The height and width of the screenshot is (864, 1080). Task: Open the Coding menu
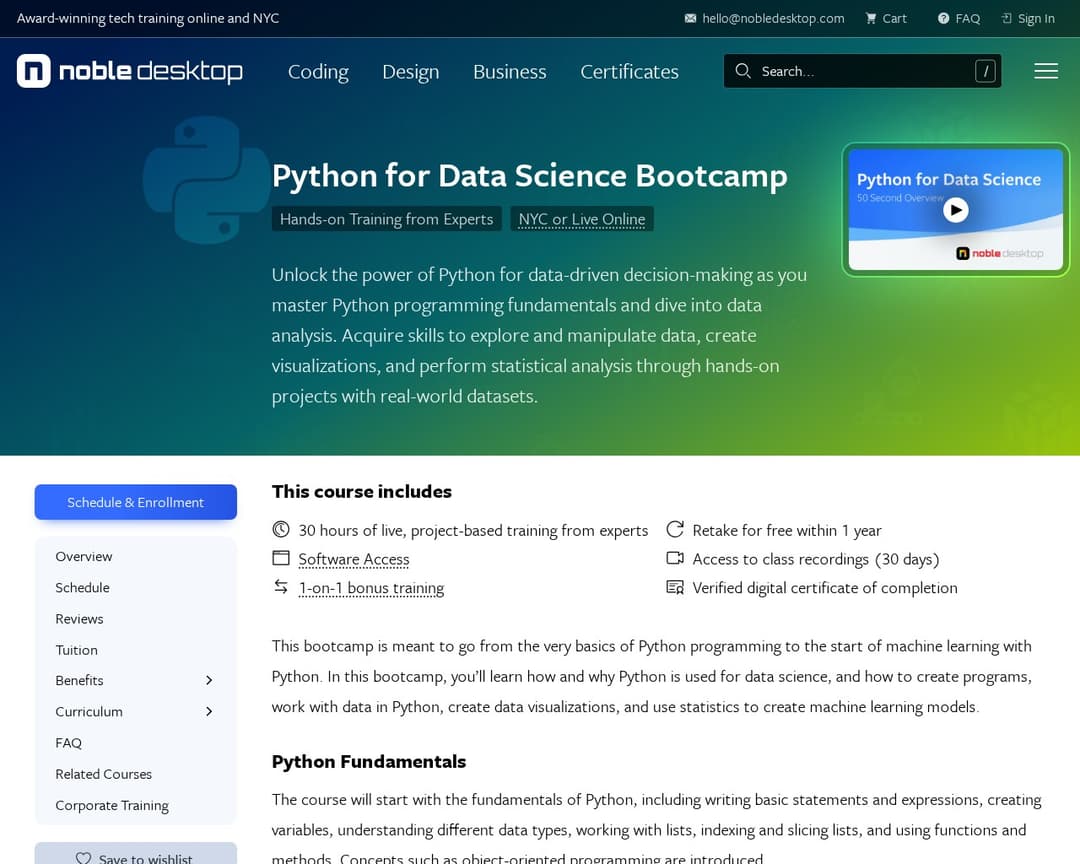pyautogui.click(x=318, y=72)
